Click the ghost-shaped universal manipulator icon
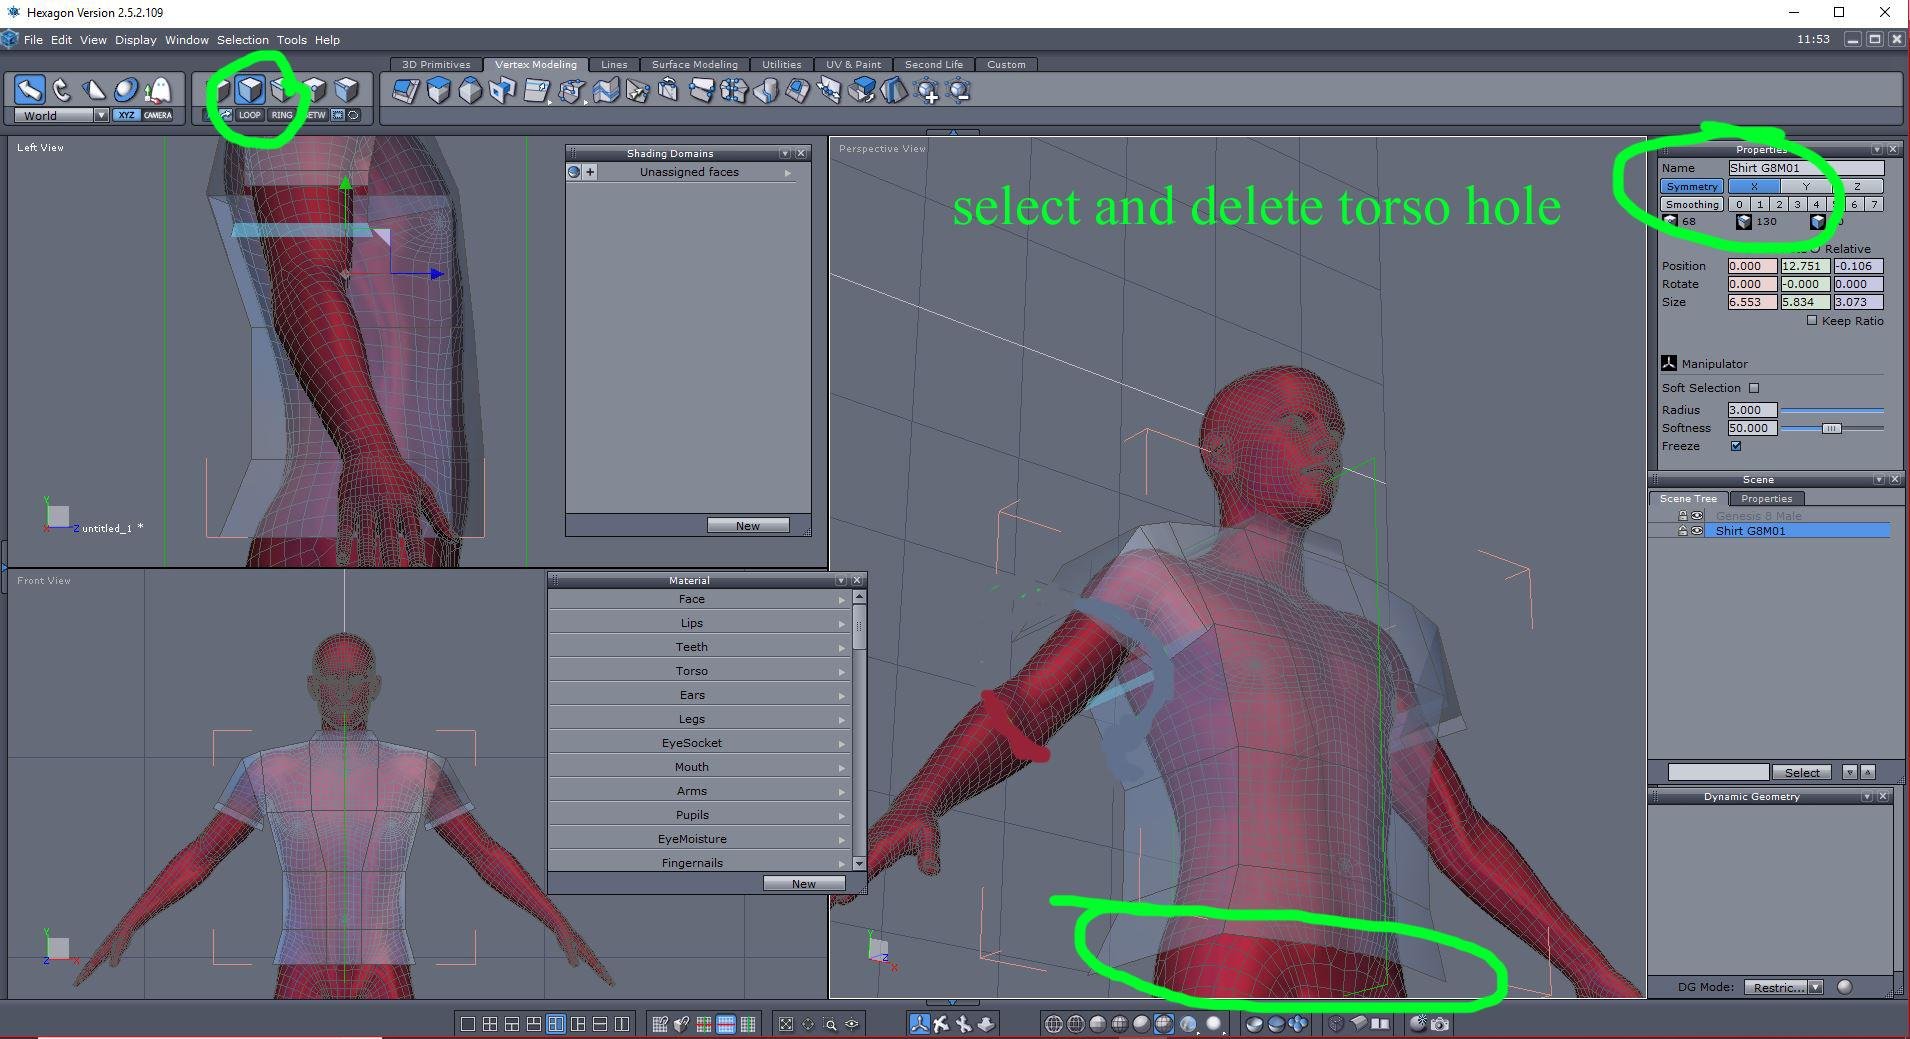 (x=157, y=90)
